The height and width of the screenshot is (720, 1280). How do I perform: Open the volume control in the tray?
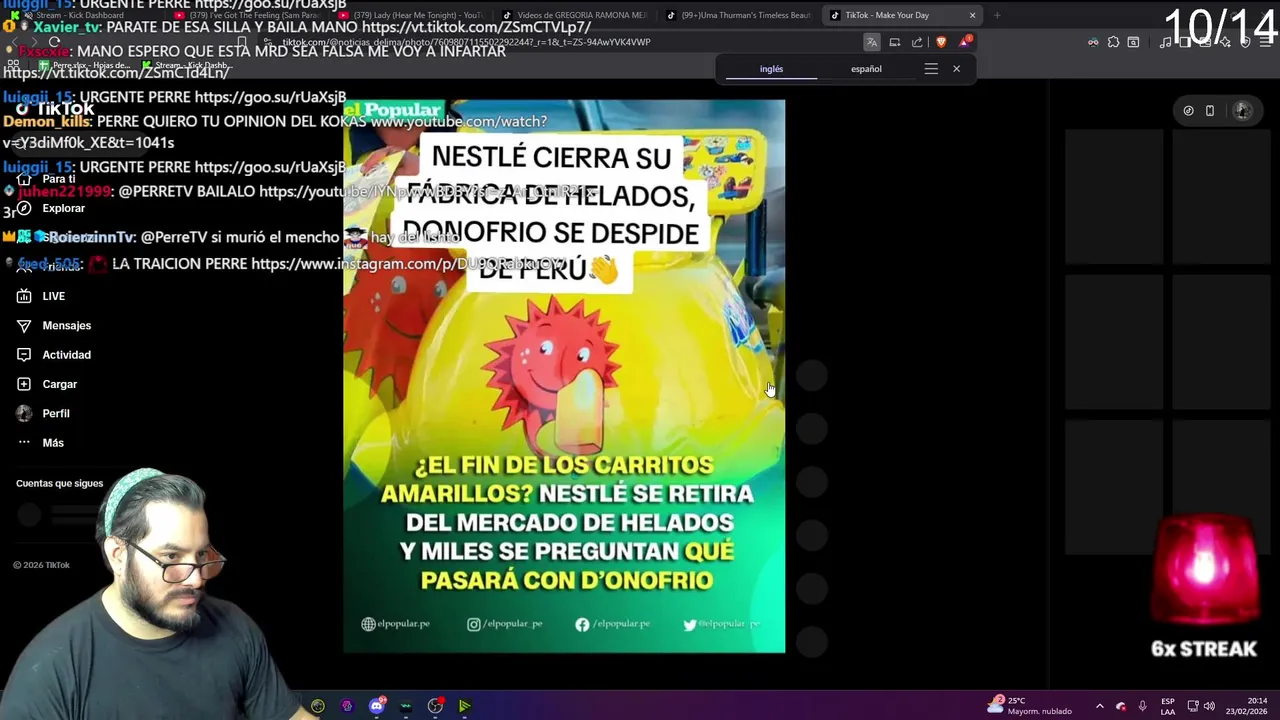(x=1209, y=706)
